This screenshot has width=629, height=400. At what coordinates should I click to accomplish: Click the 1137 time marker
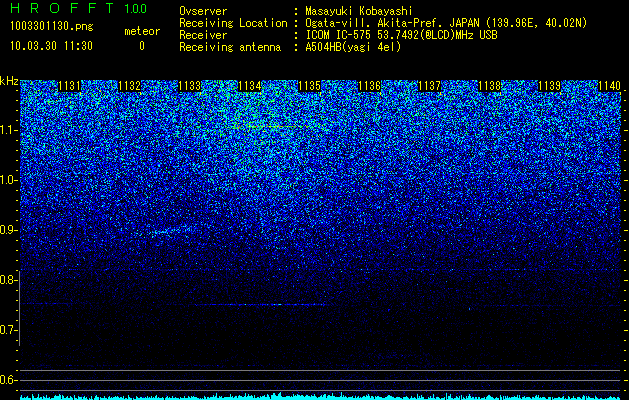(x=429, y=86)
